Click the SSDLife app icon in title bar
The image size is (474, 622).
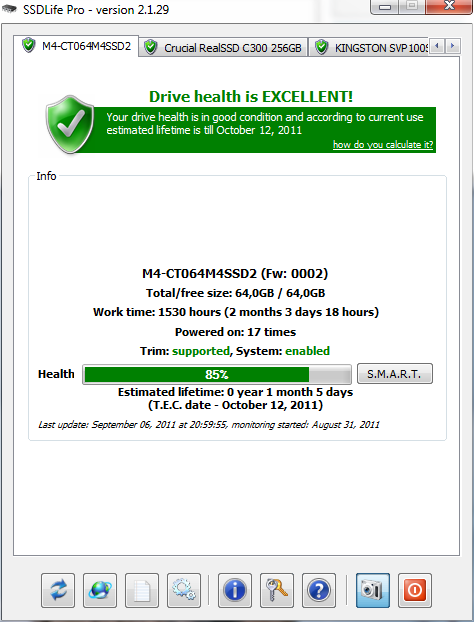pyautogui.click(x=10, y=9)
